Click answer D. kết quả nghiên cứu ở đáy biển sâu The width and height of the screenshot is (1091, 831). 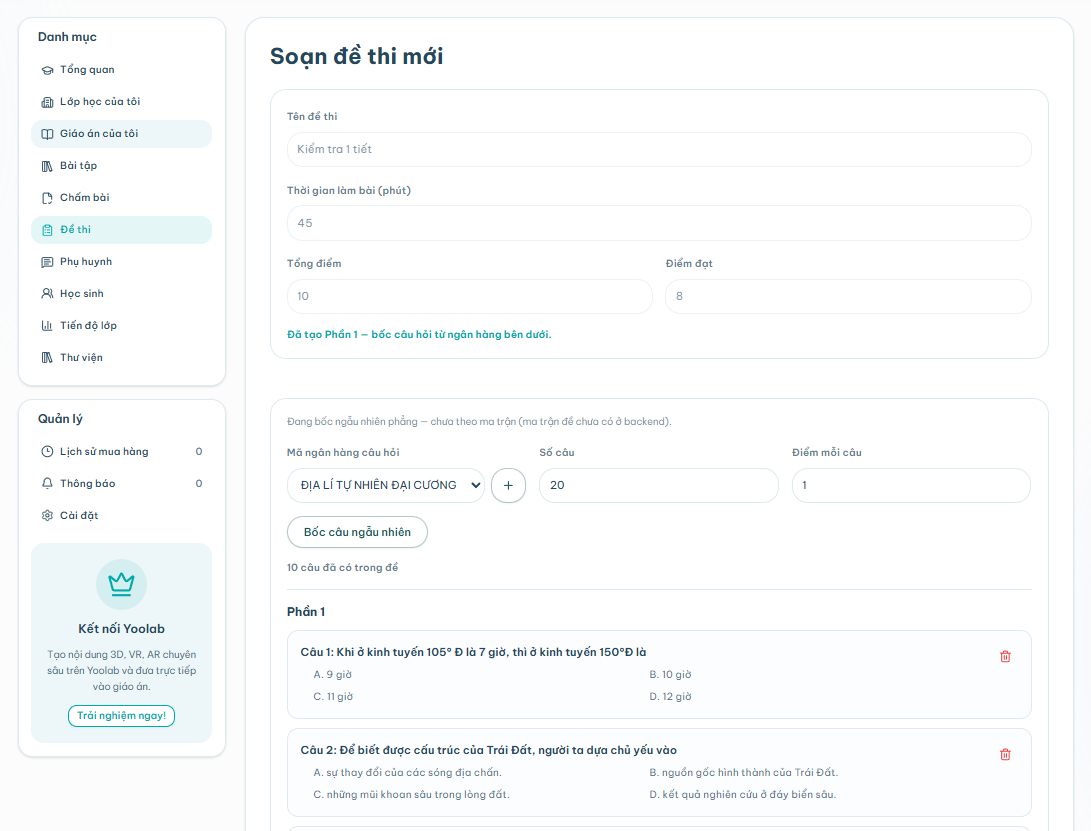742,795
